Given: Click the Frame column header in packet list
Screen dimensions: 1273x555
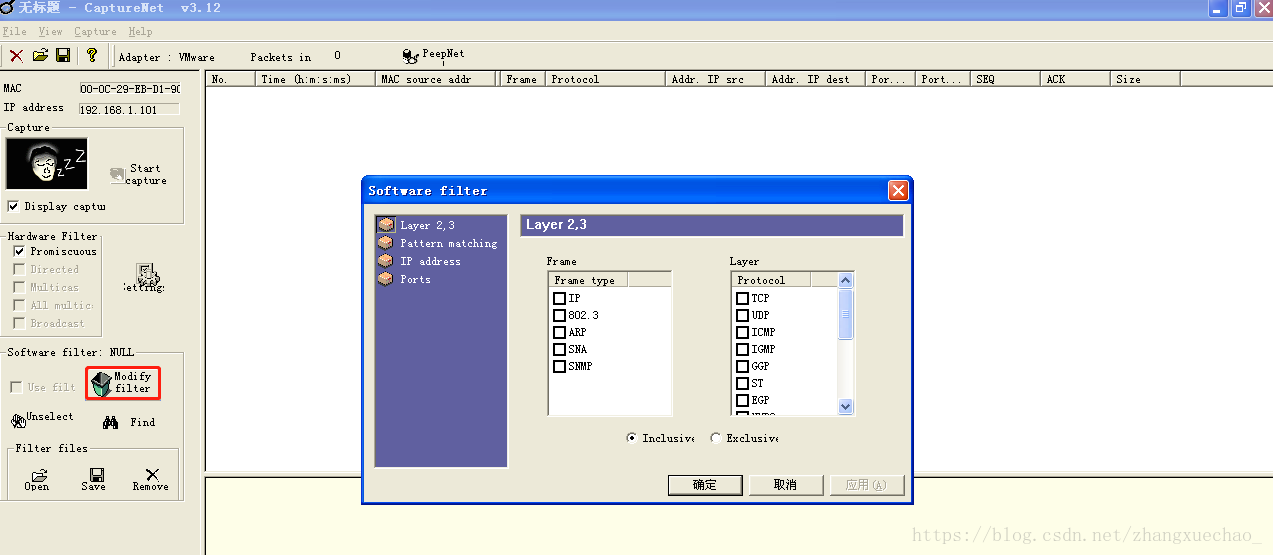Looking at the screenshot, I should [x=522, y=79].
